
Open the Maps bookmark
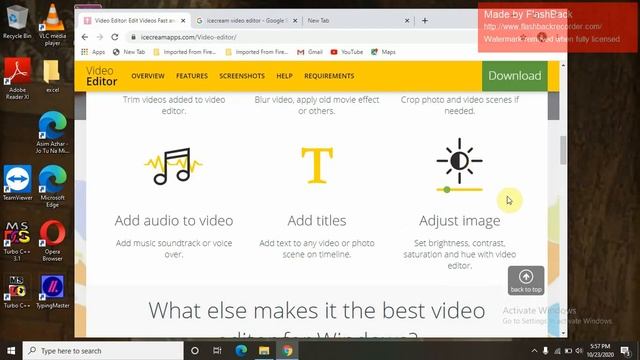point(383,52)
